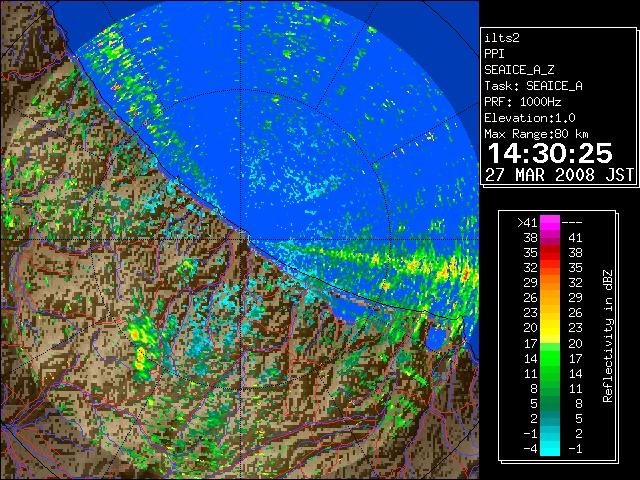Click the 'PRF: 1000Hz' text
Screen dimensions: 640x480
click(522, 102)
